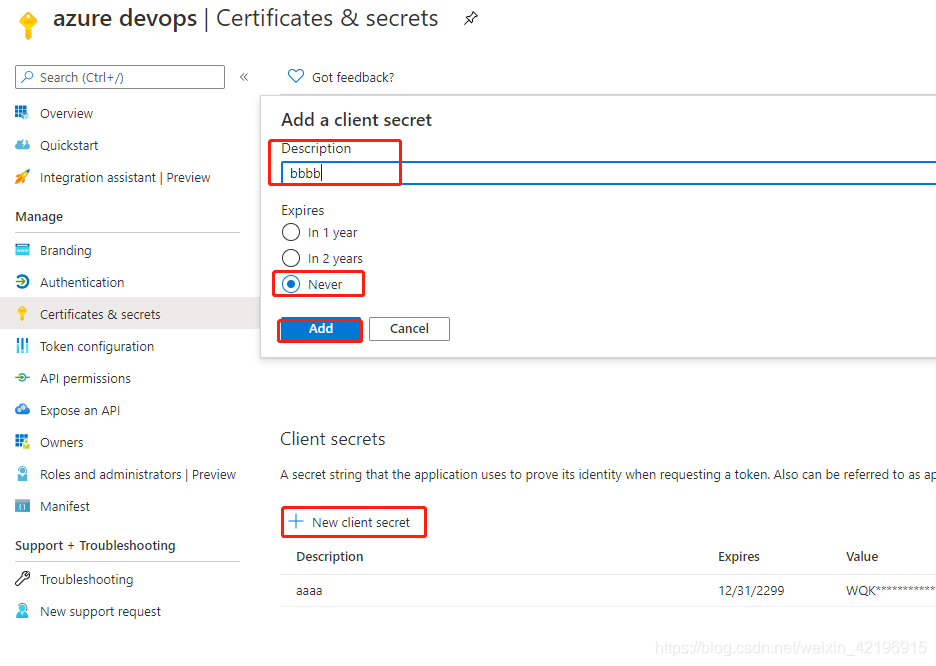Click the Value column header
The height and width of the screenshot is (666, 936).
click(862, 557)
